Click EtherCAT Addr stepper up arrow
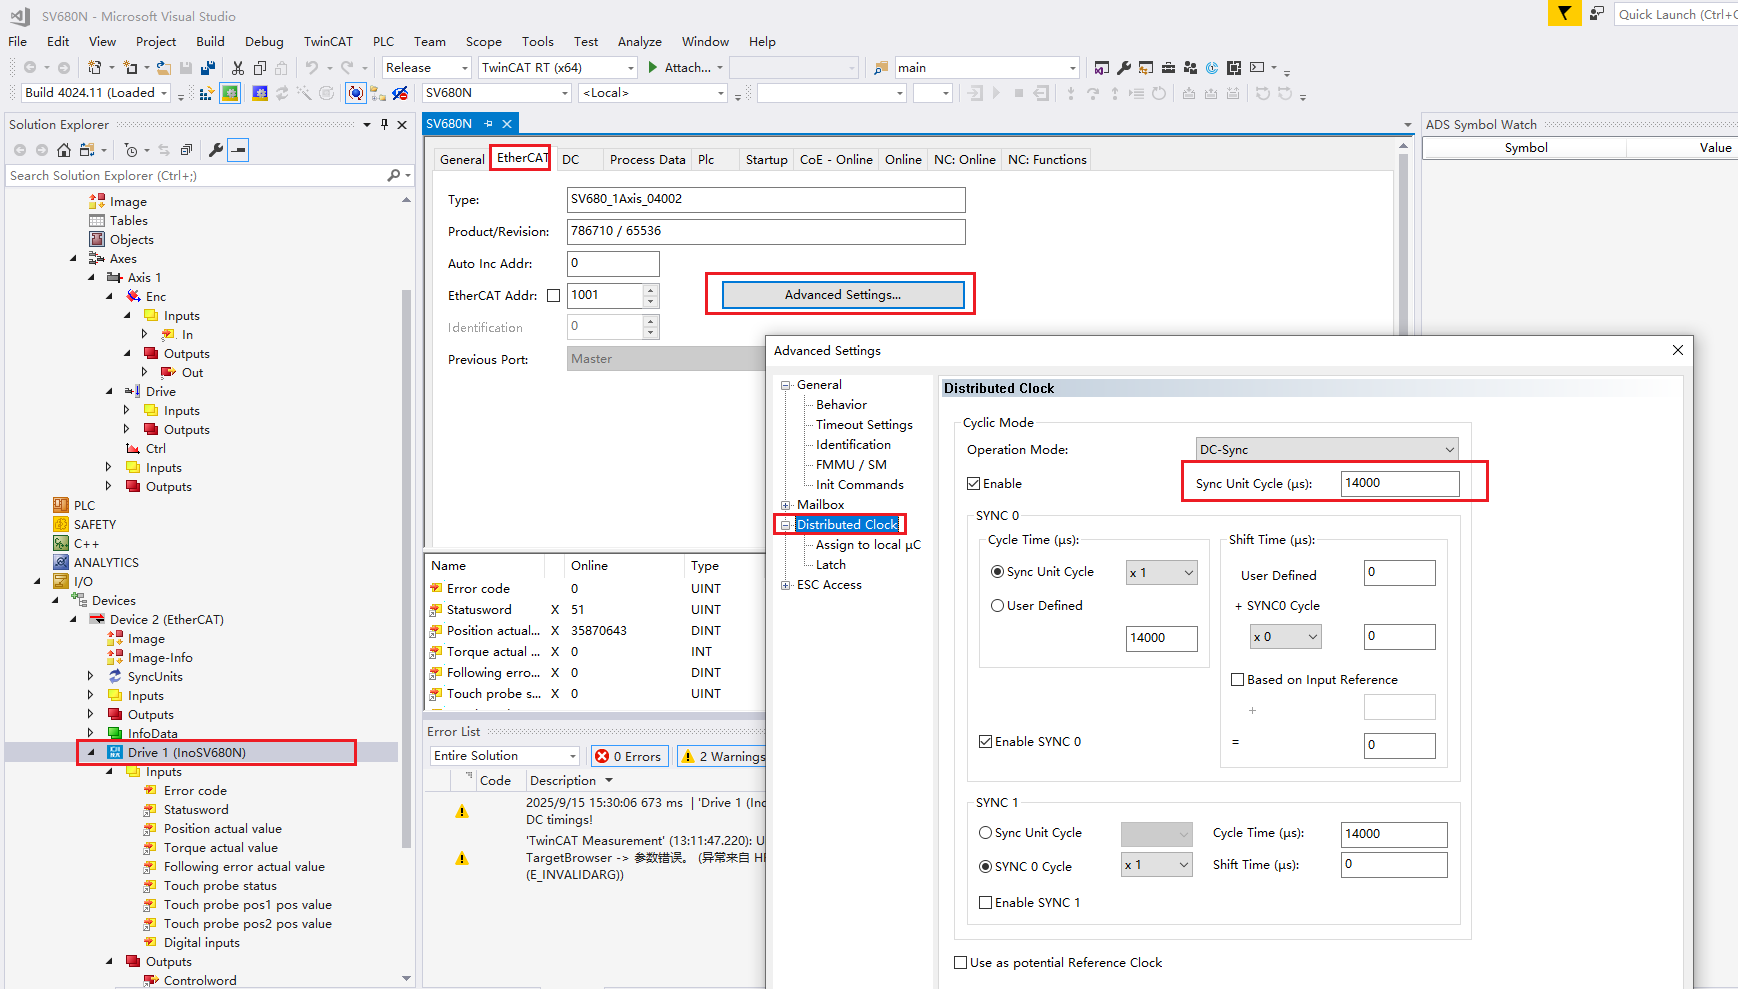The width and height of the screenshot is (1738, 989). 651,290
